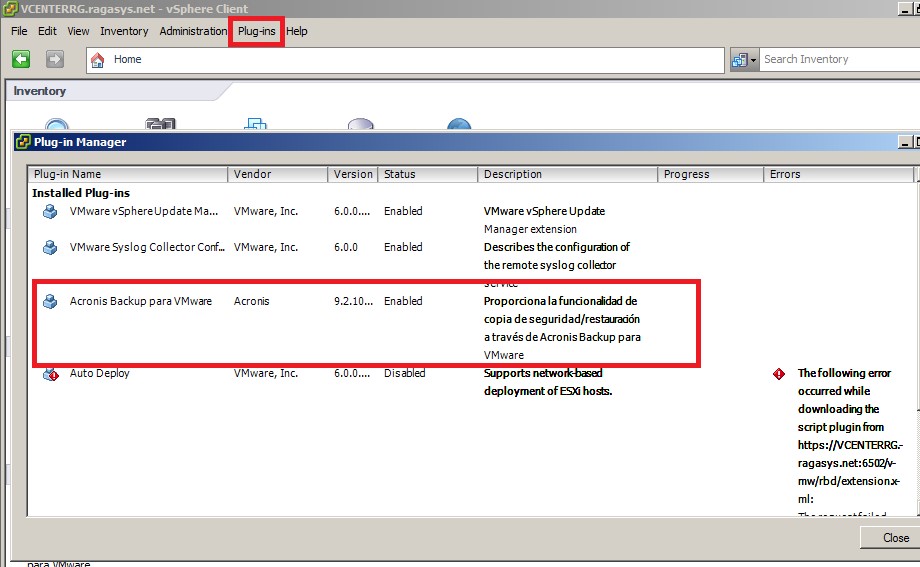Image resolution: width=920 pixels, height=567 pixels.
Task: Open the Administration menu
Action: tap(193, 31)
